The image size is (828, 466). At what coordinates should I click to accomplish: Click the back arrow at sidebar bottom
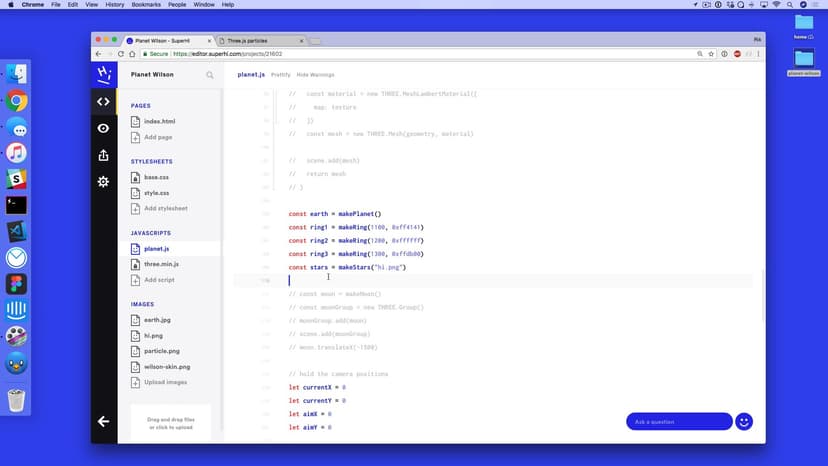coord(103,421)
